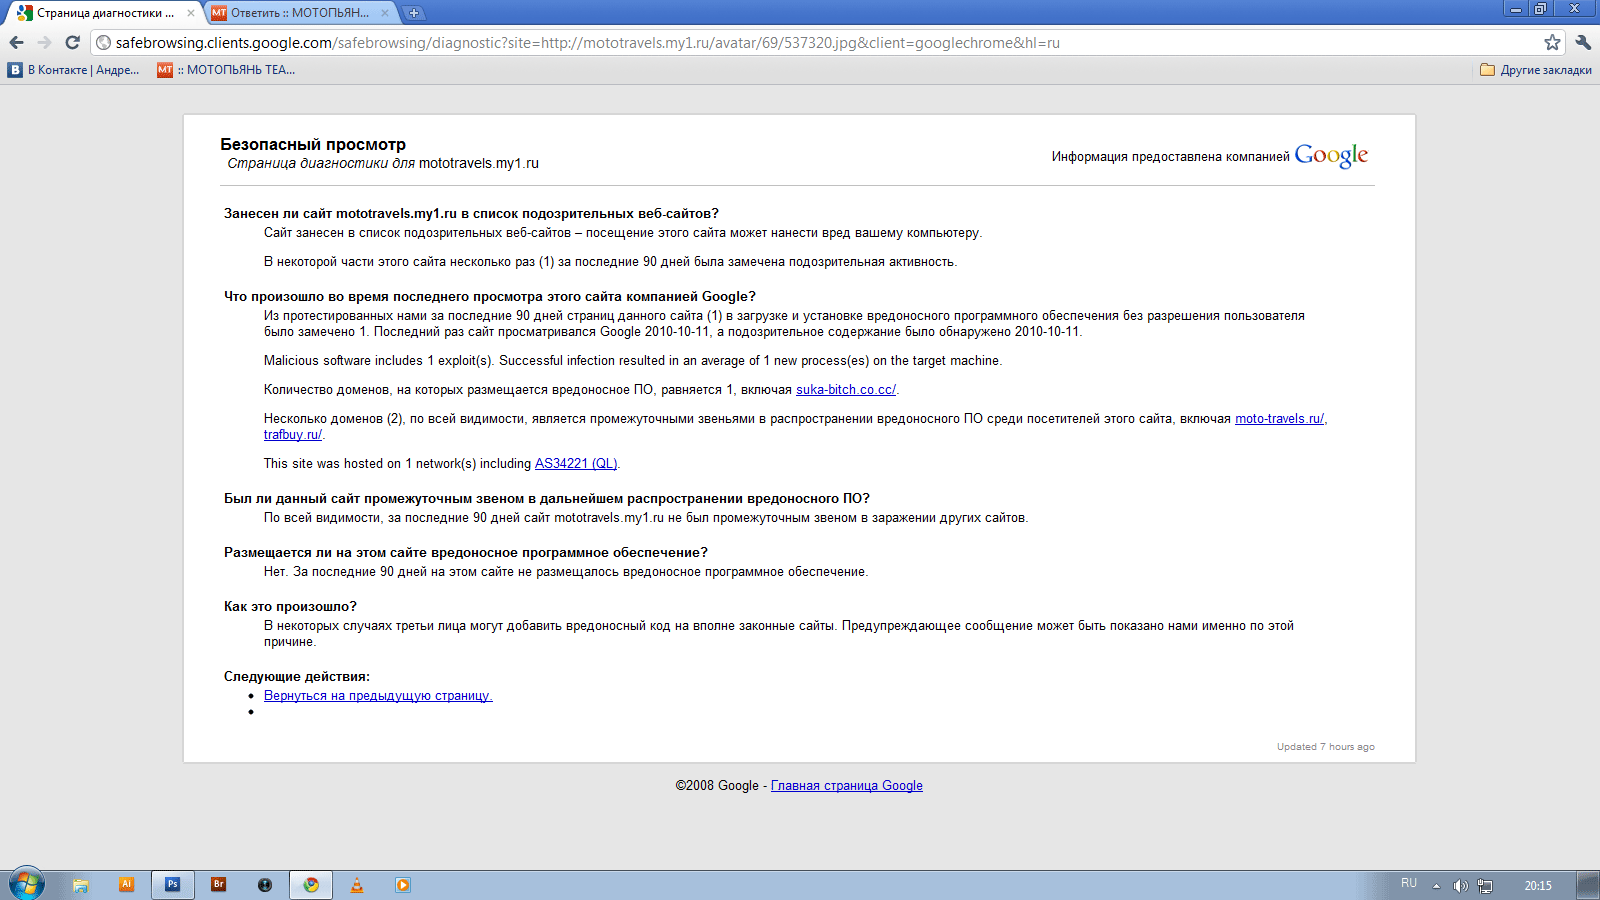Screen dimensions: 1600x900
Task: Open the 'Другие закладки' bookmarks folder
Action: click(1536, 70)
